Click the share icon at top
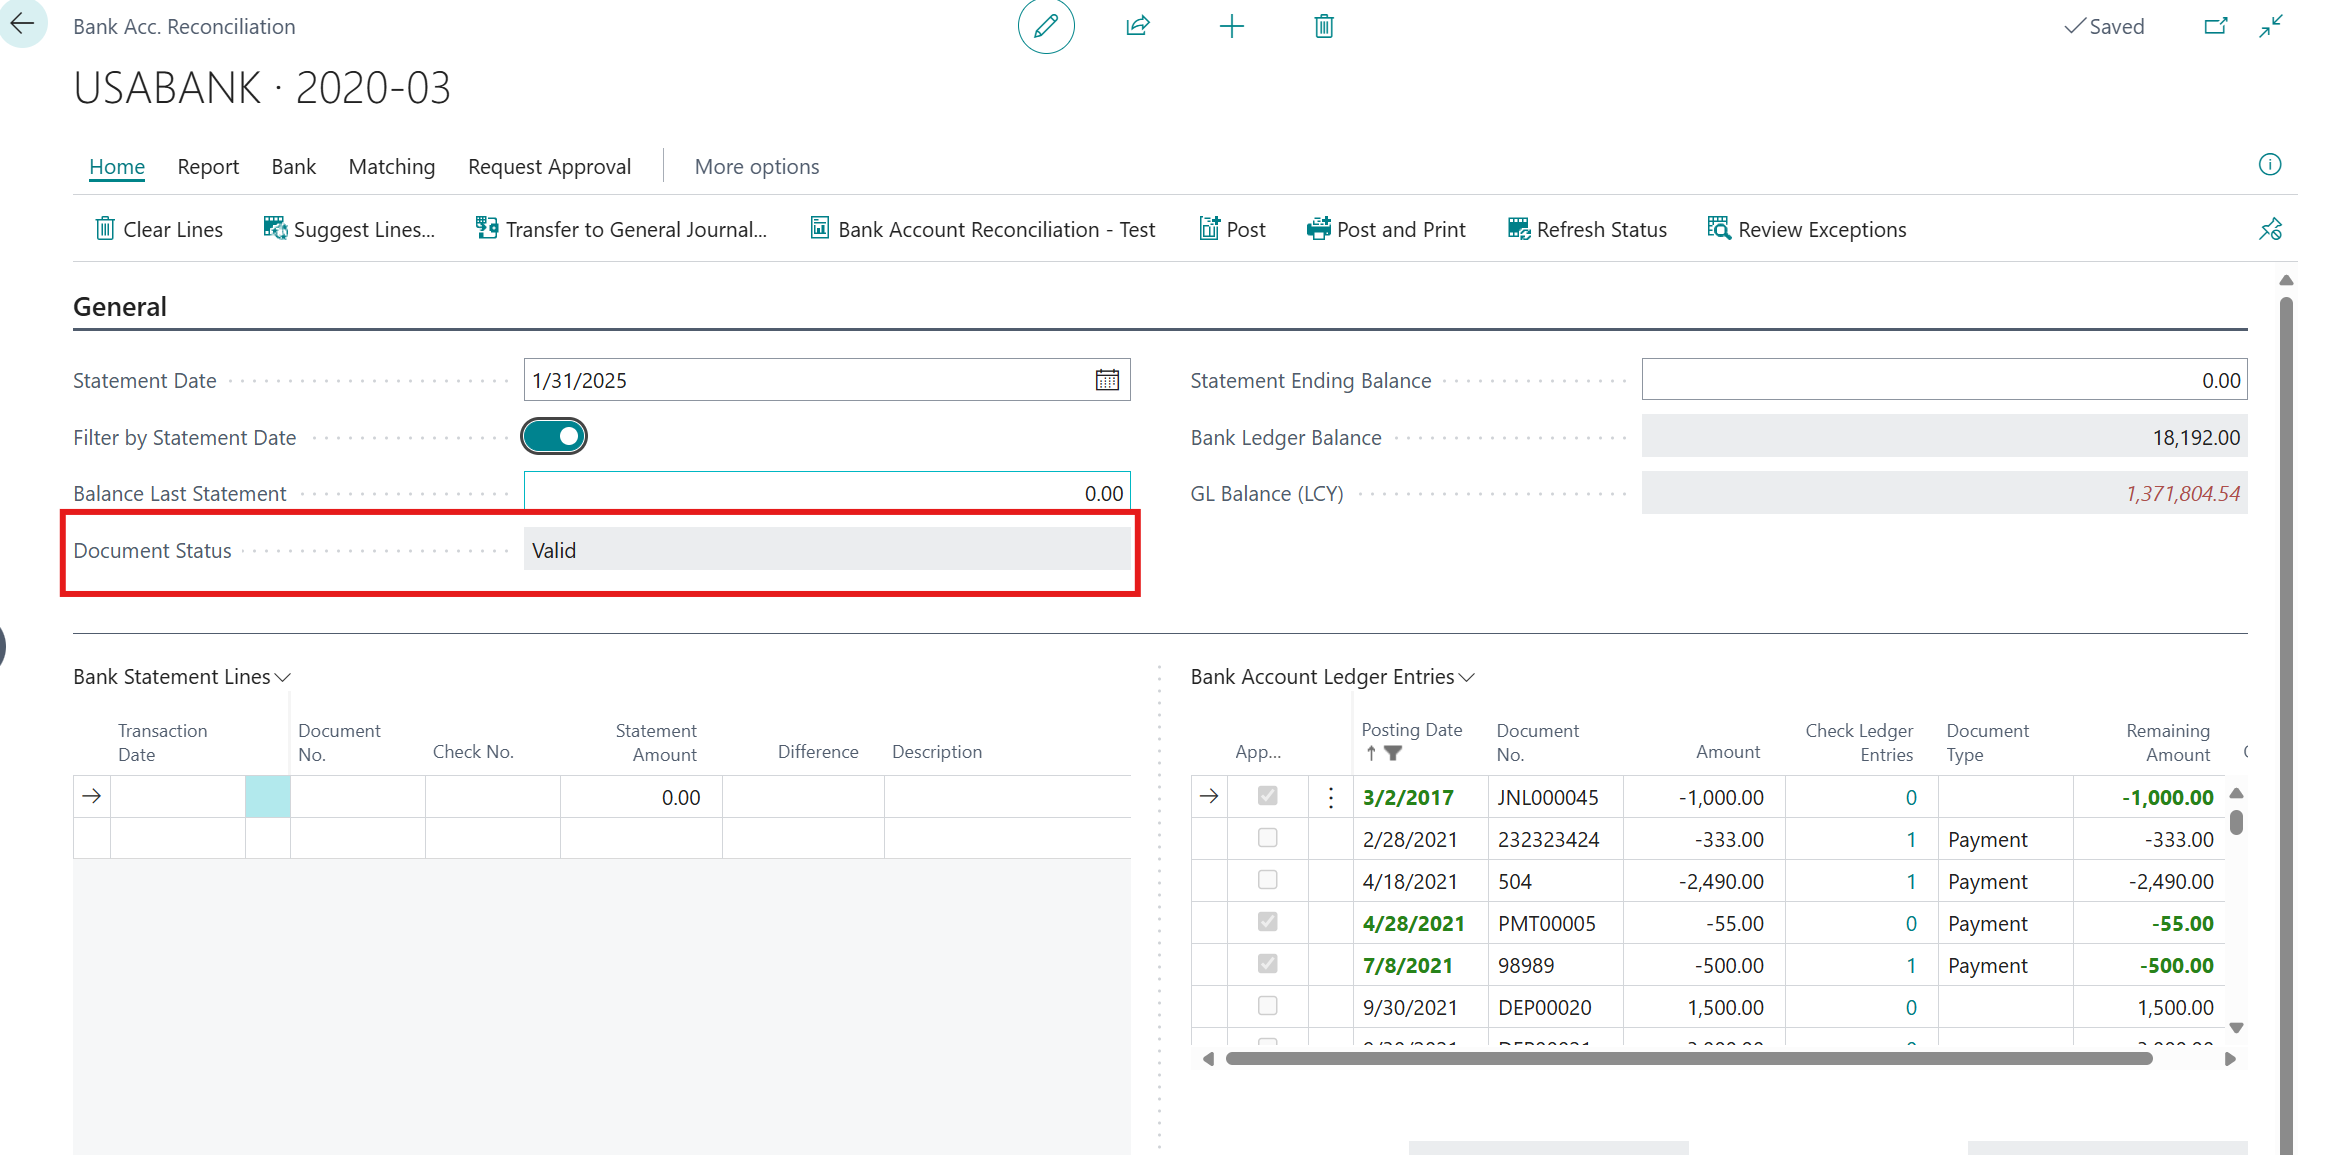The image size is (2341, 1155). (x=1138, y=27)
